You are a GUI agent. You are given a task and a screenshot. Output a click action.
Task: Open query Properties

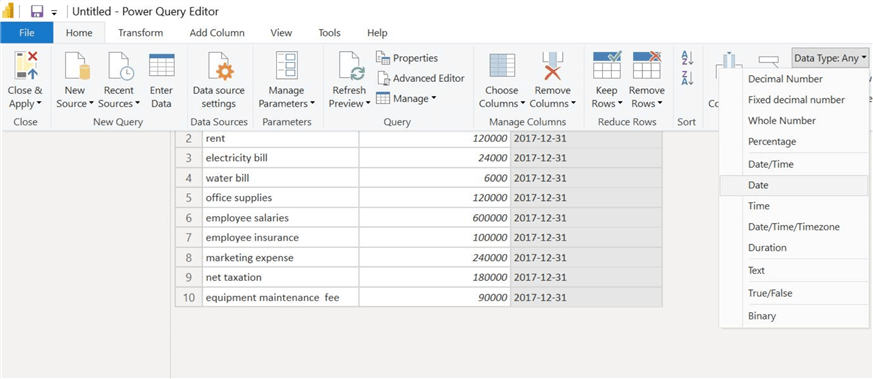[x=407, y=58]
